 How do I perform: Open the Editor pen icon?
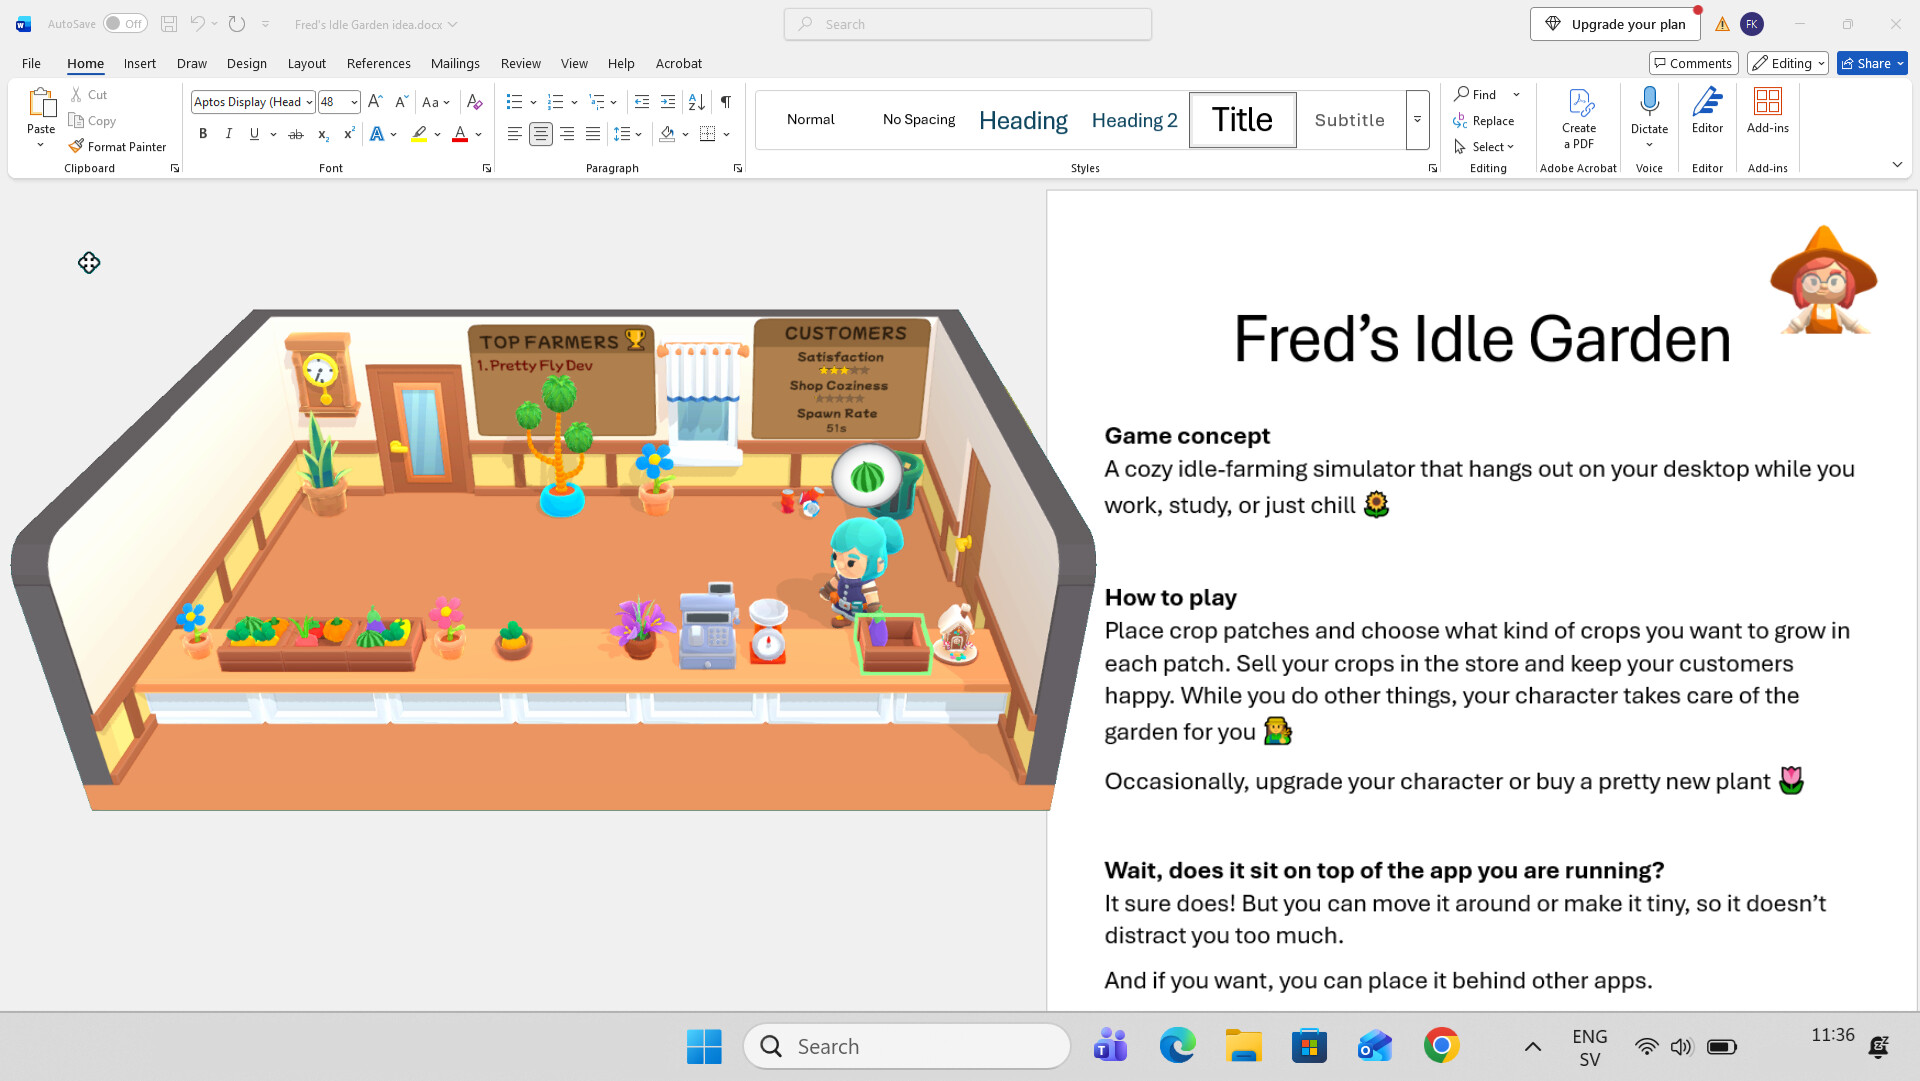point(1707,111)
